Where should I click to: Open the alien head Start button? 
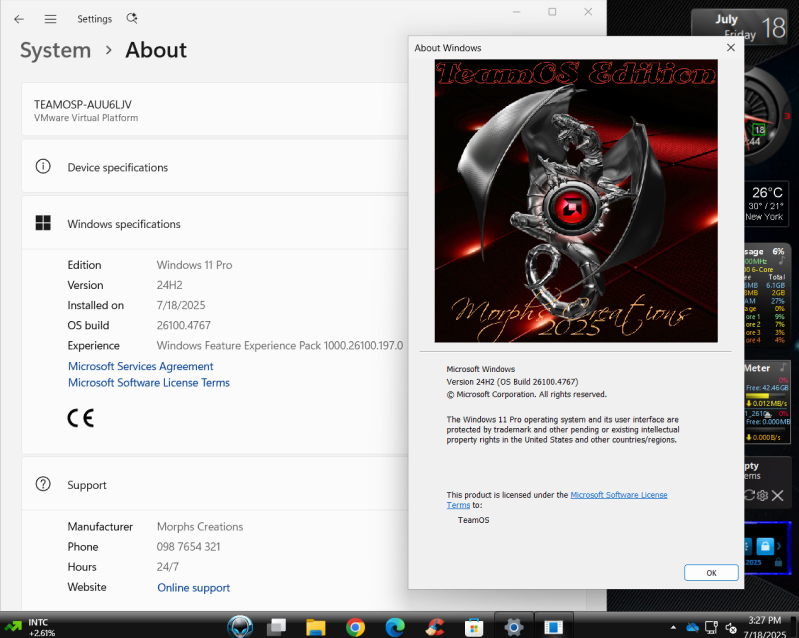tap(240, 627)
